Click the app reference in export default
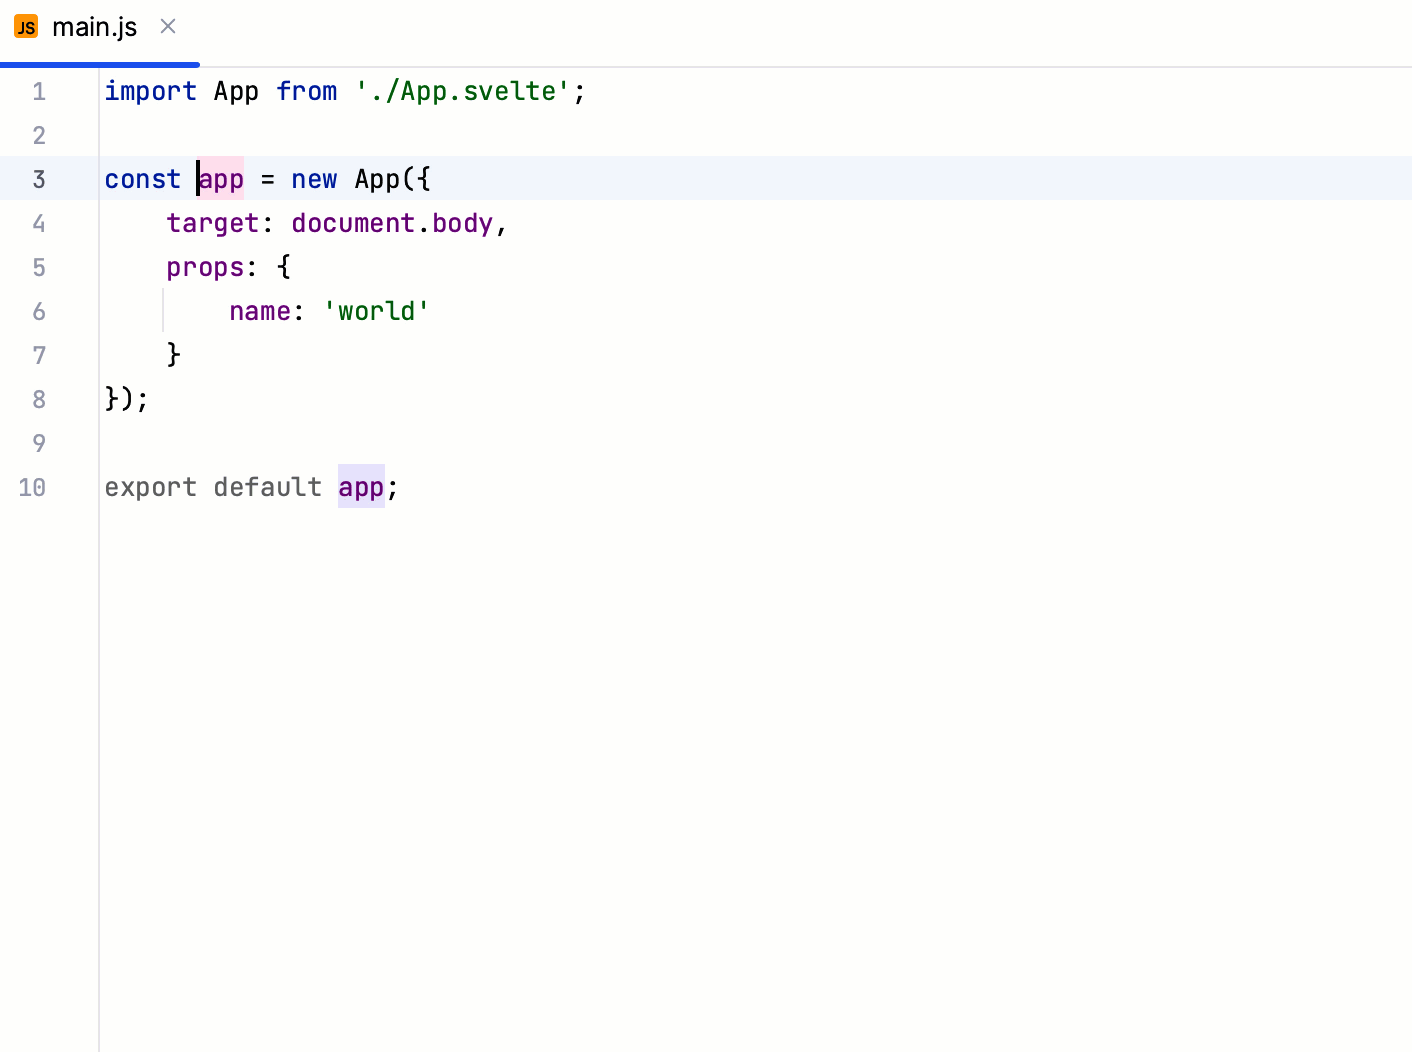The image size is (1412, 1052). pyautogui.click(x=361, y=487)
